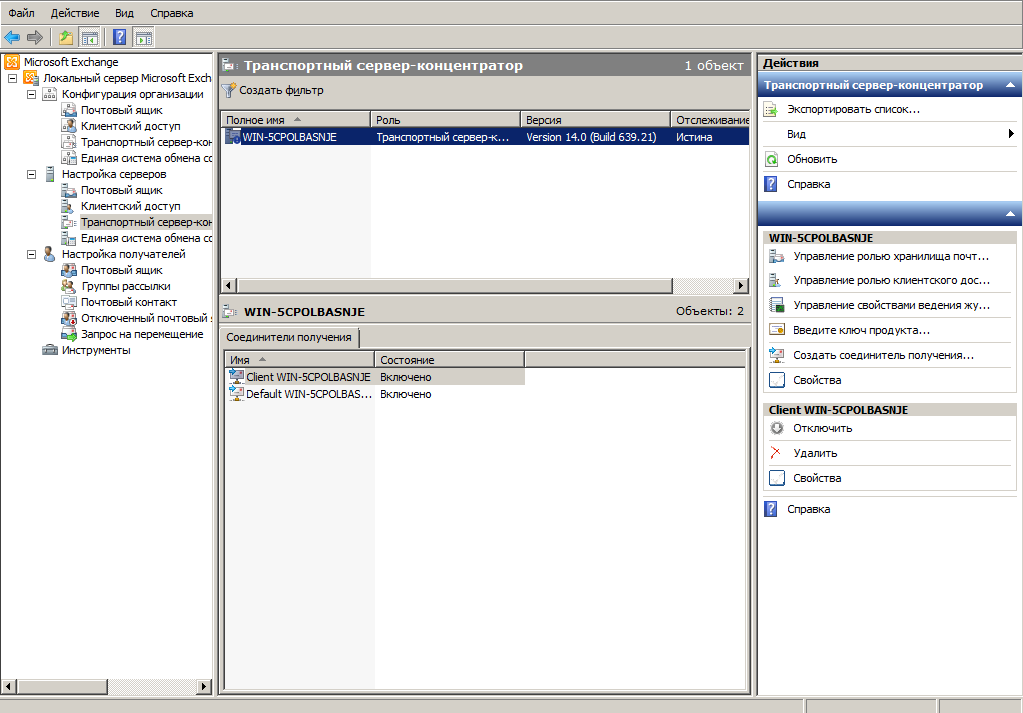Click the server list horizontal scrollbar right arrow
1023x713 pixels.
(741, 285)
